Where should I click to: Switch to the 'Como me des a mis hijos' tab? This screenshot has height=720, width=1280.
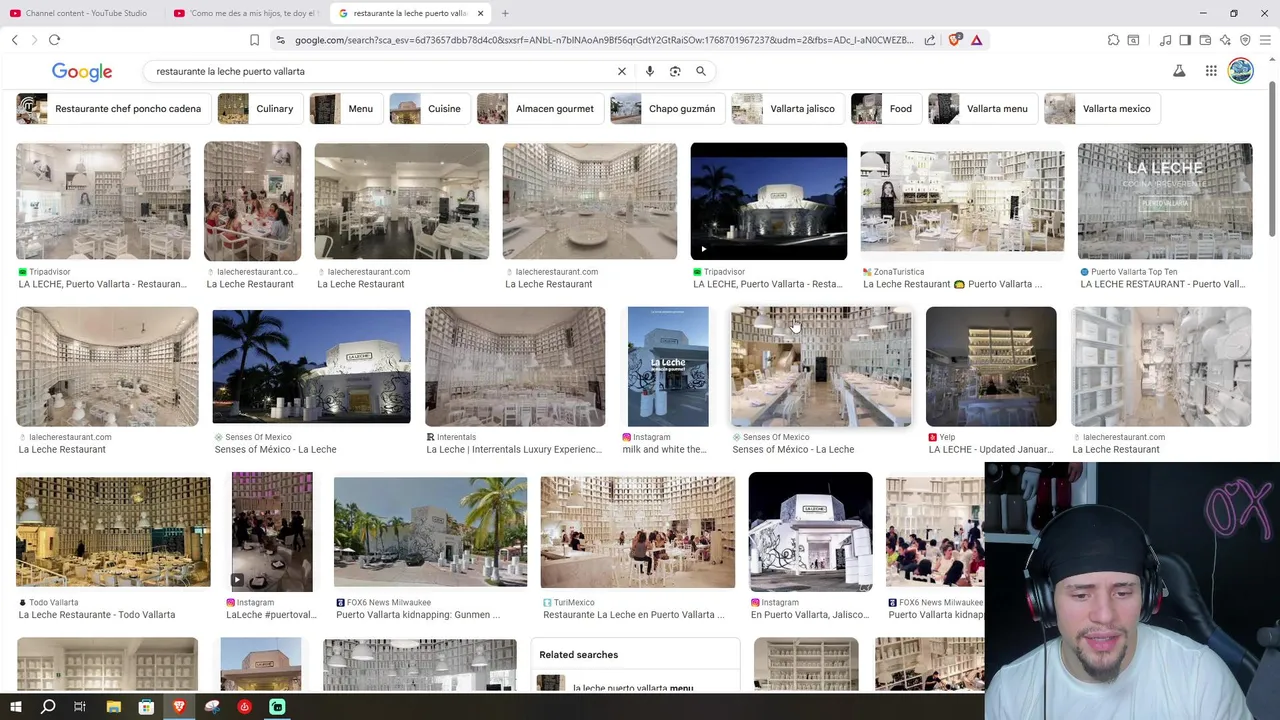pos(246,13)
